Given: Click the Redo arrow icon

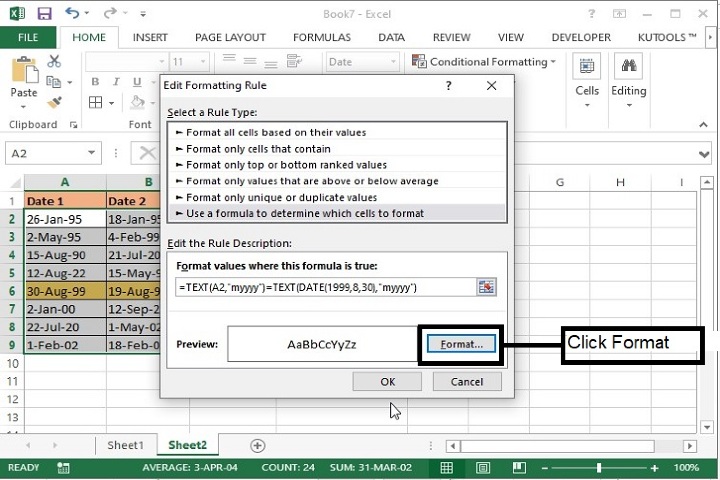Looking at the screenshot, I should tap(110, 13).
